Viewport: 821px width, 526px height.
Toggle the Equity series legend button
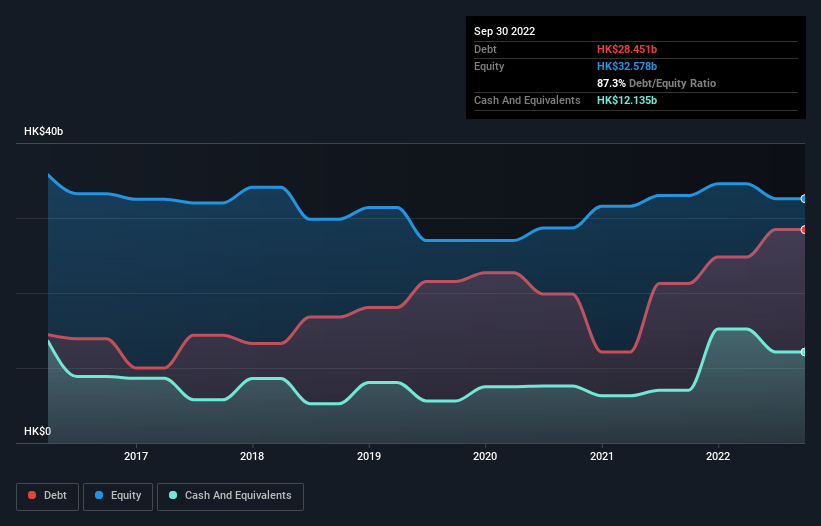tap(118, 496)
